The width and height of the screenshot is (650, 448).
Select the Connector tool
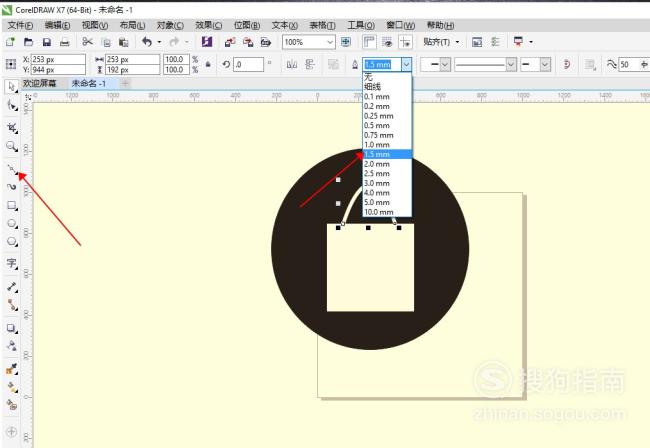pos(12,305)
